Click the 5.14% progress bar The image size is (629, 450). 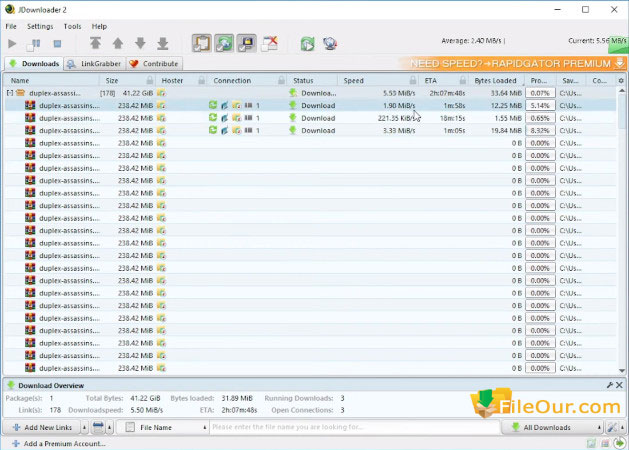540,105
